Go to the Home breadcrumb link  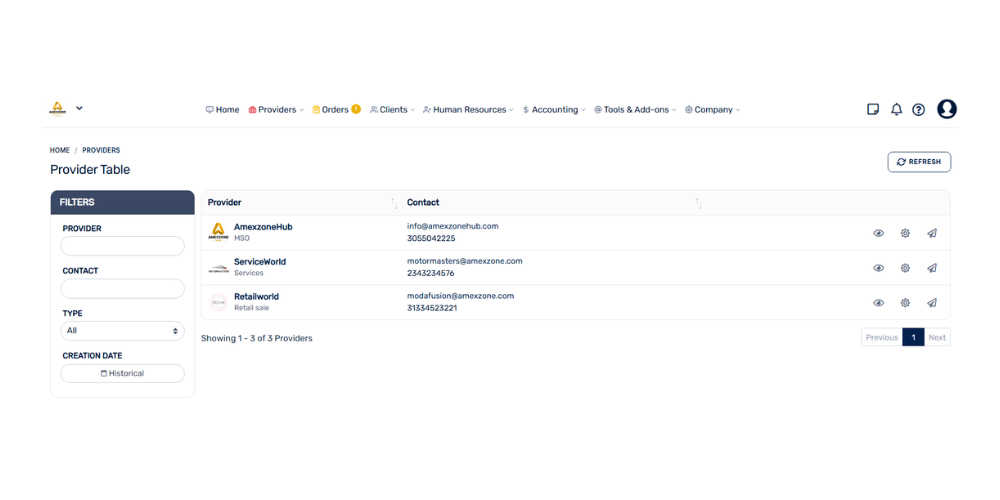(x=60, y=151)
